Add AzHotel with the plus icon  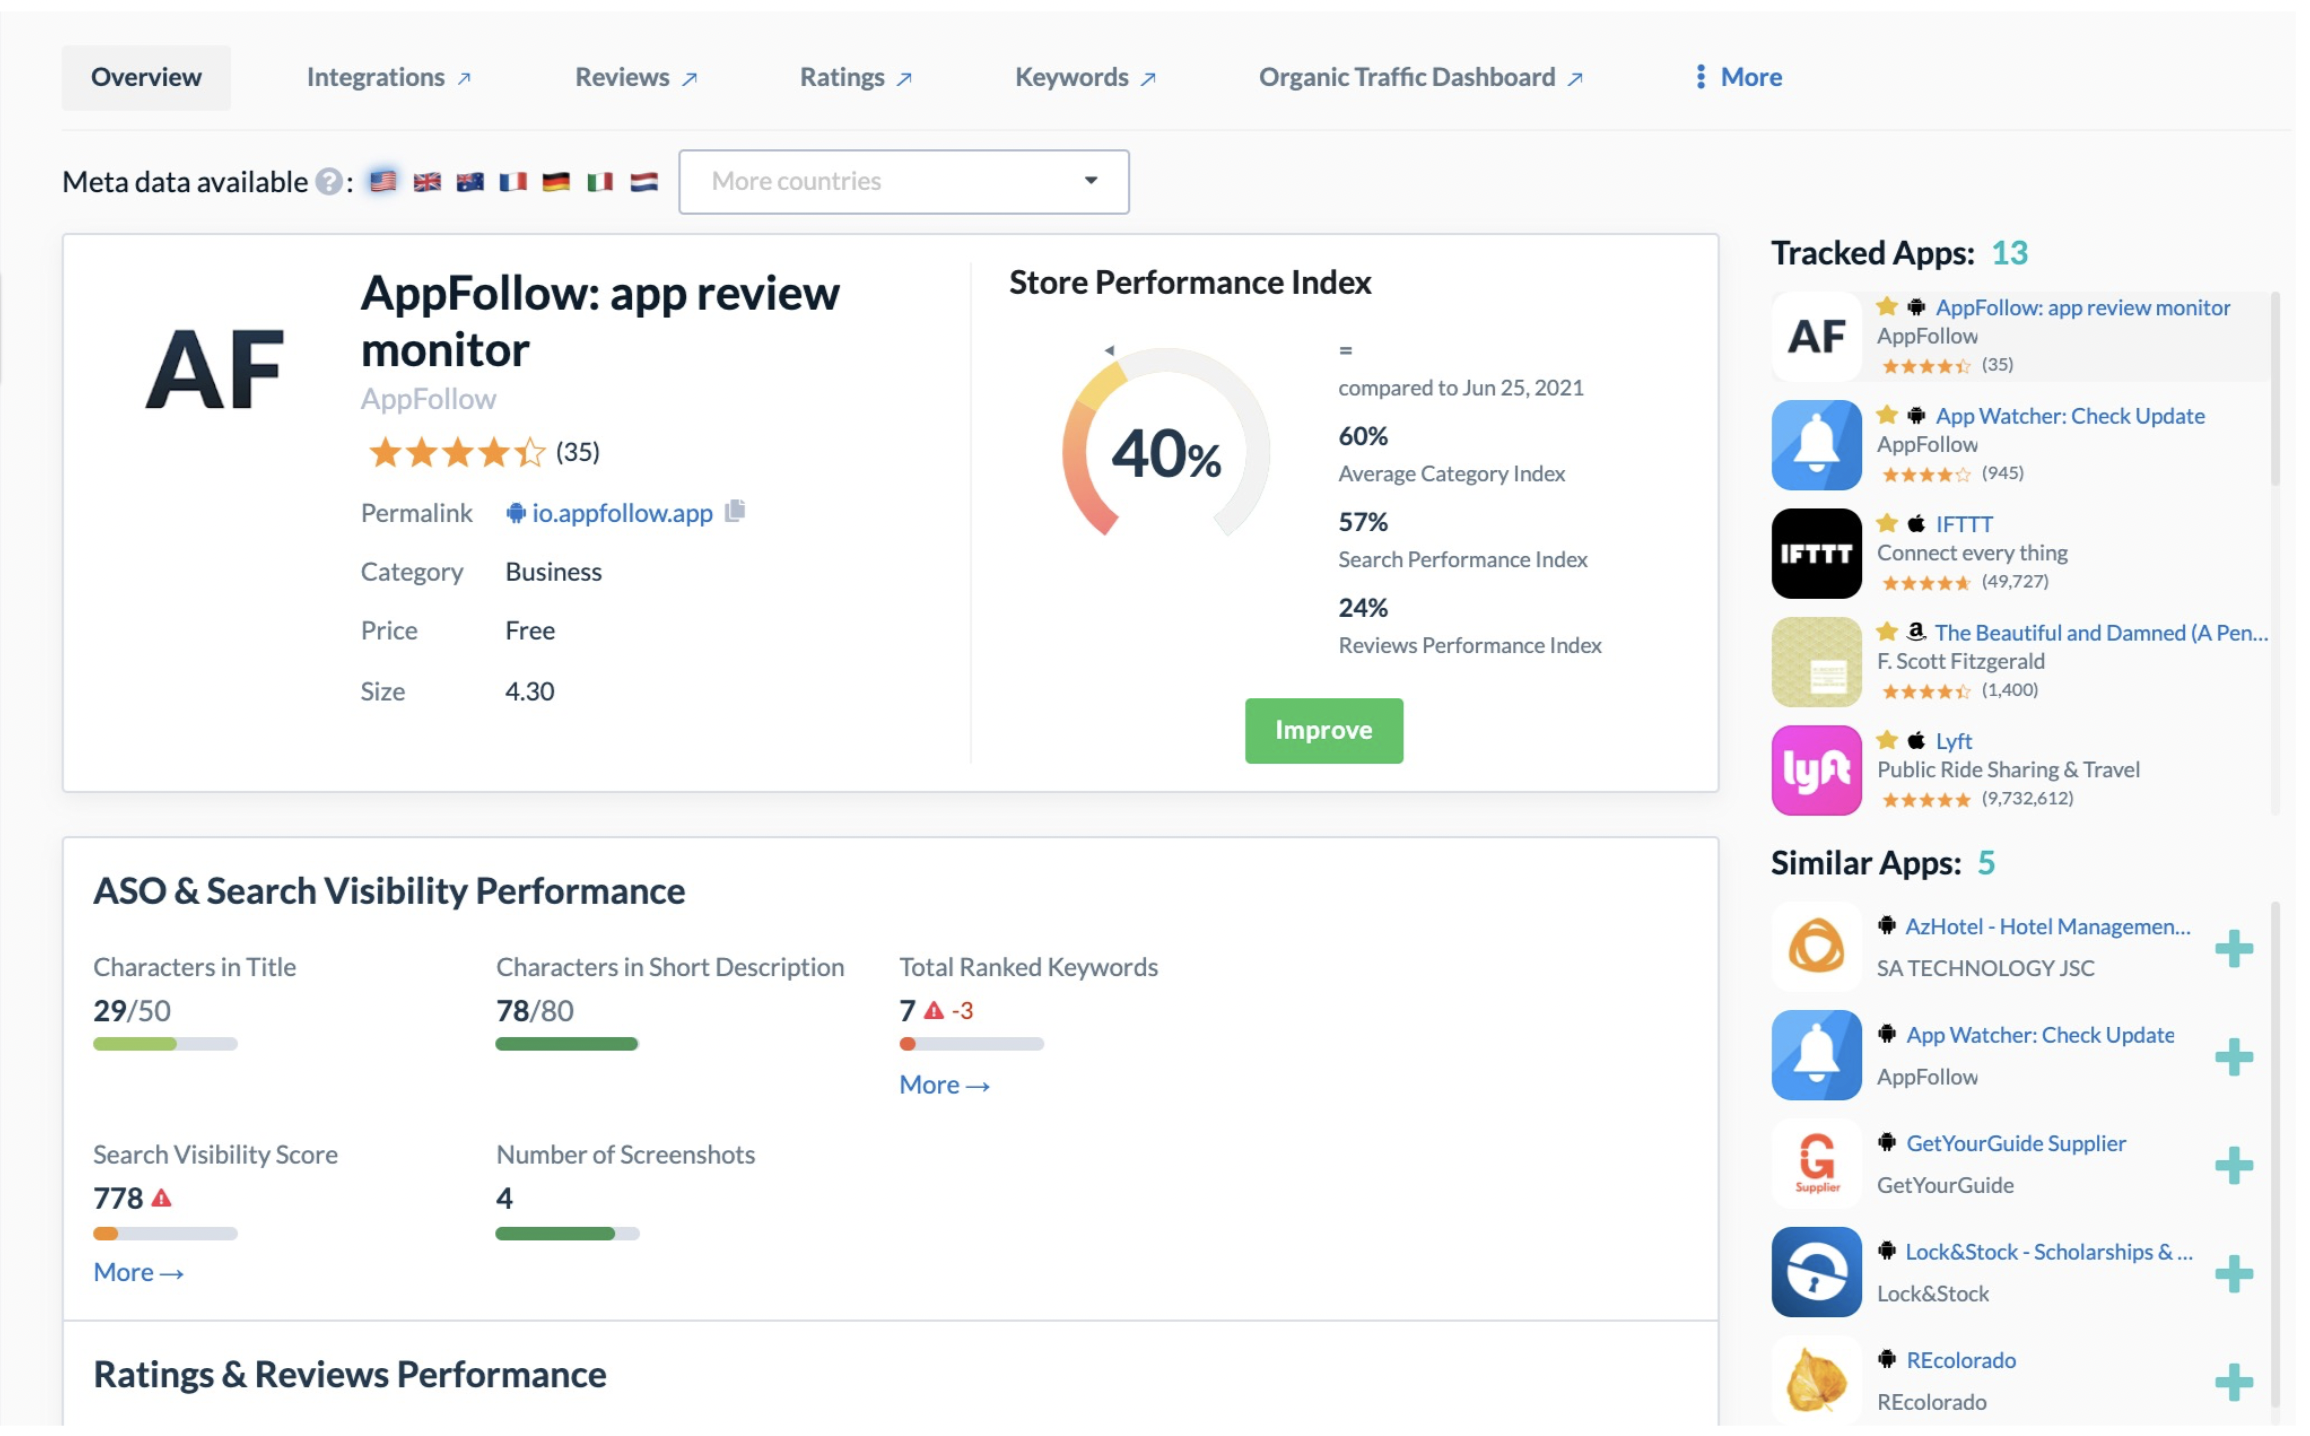coord(2233,949)
